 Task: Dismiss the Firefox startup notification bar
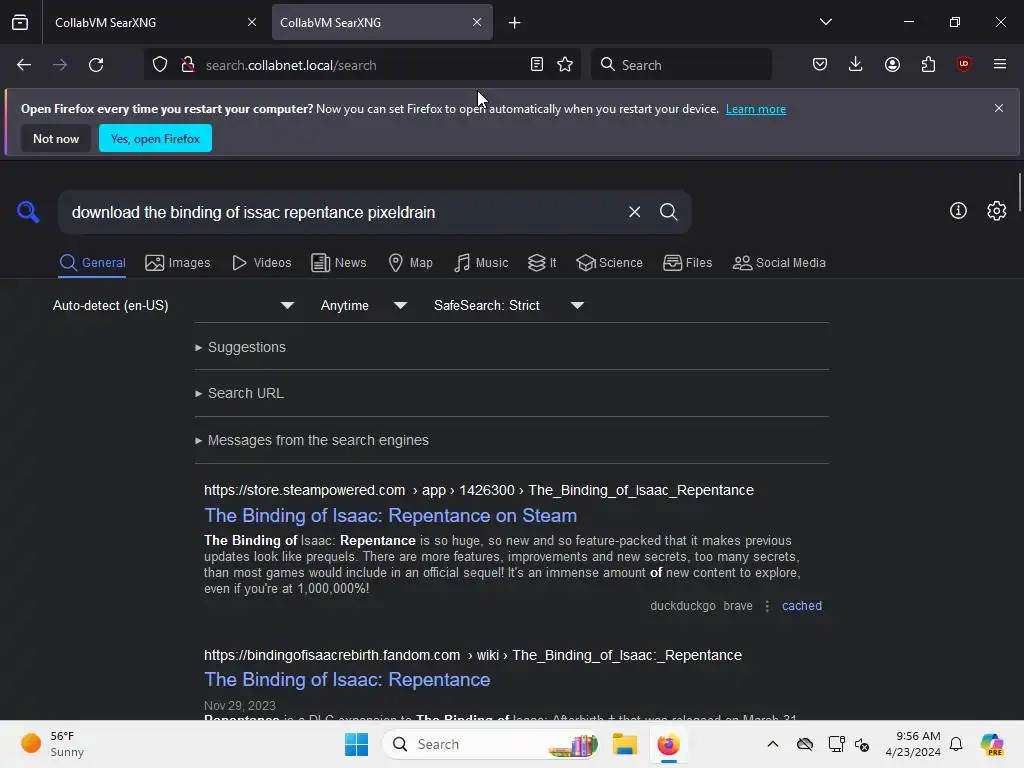pos(999,108)
